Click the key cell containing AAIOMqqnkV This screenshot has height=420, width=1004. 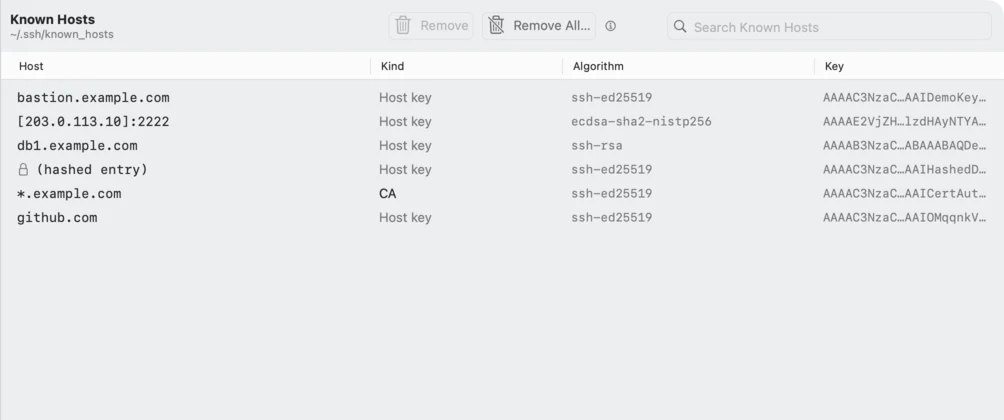point(905,218)
